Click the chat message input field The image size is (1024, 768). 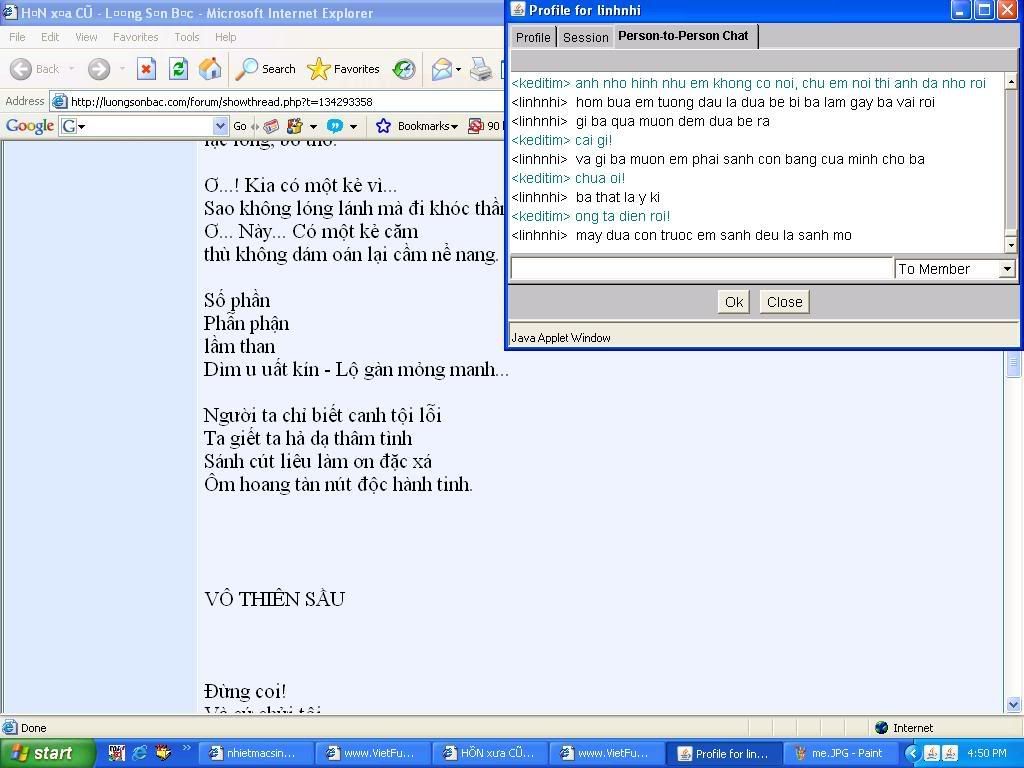pos(701,268)
